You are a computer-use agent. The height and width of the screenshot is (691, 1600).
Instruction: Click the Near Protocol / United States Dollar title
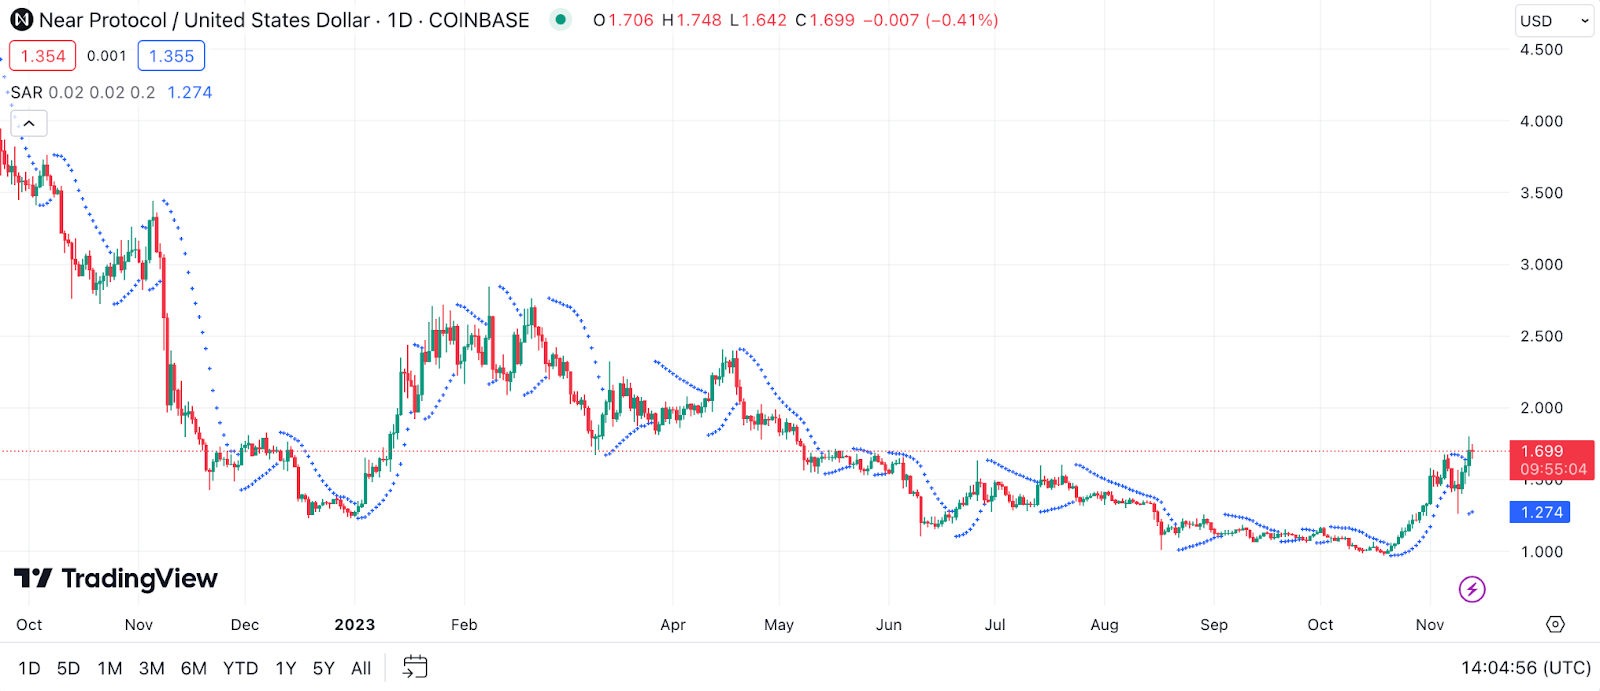(x=204, y=20)
